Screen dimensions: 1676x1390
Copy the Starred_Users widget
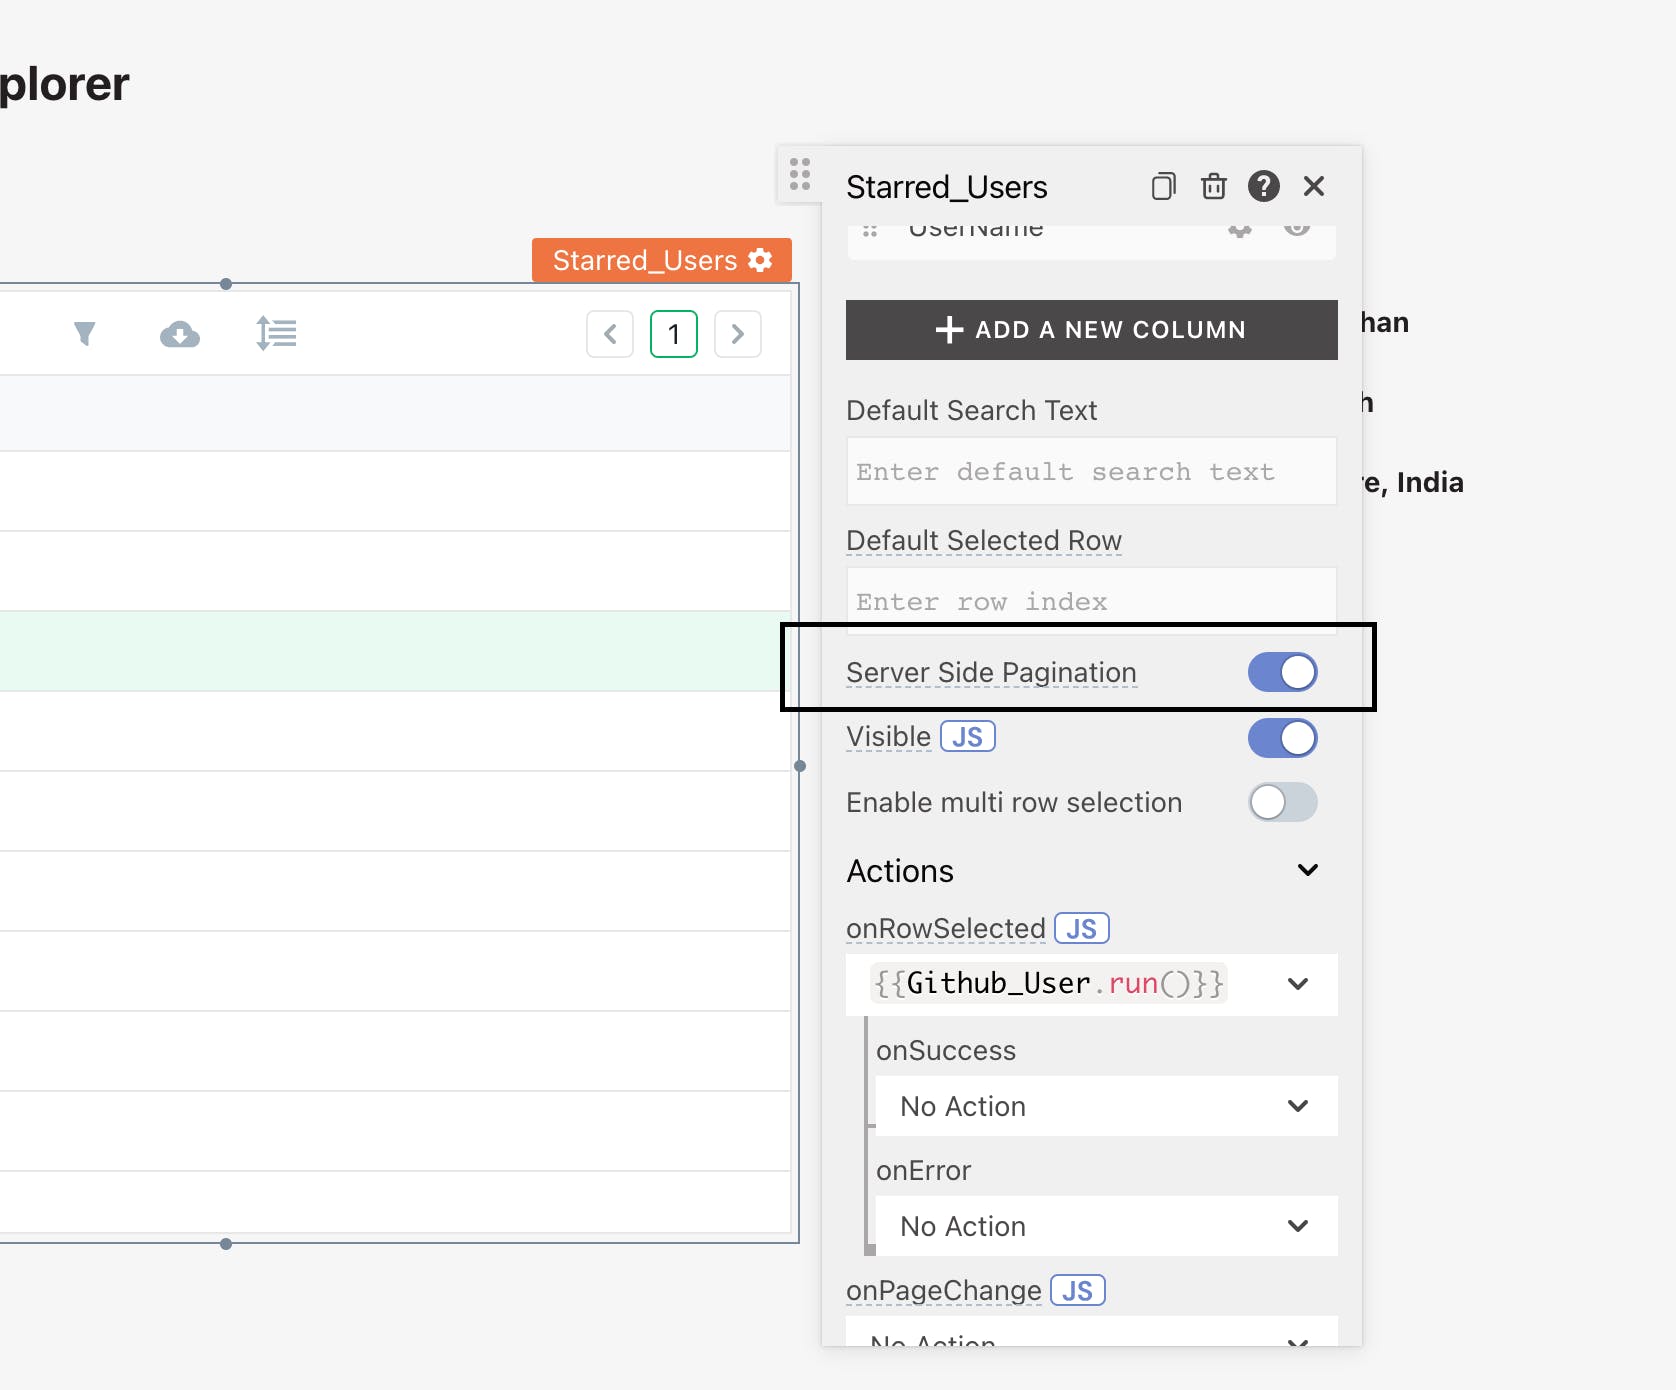tap(1163, 187)
